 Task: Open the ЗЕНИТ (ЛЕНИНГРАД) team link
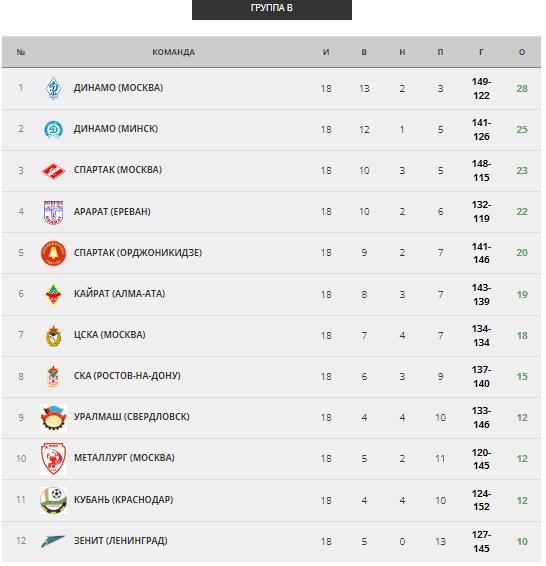point(121,541)
